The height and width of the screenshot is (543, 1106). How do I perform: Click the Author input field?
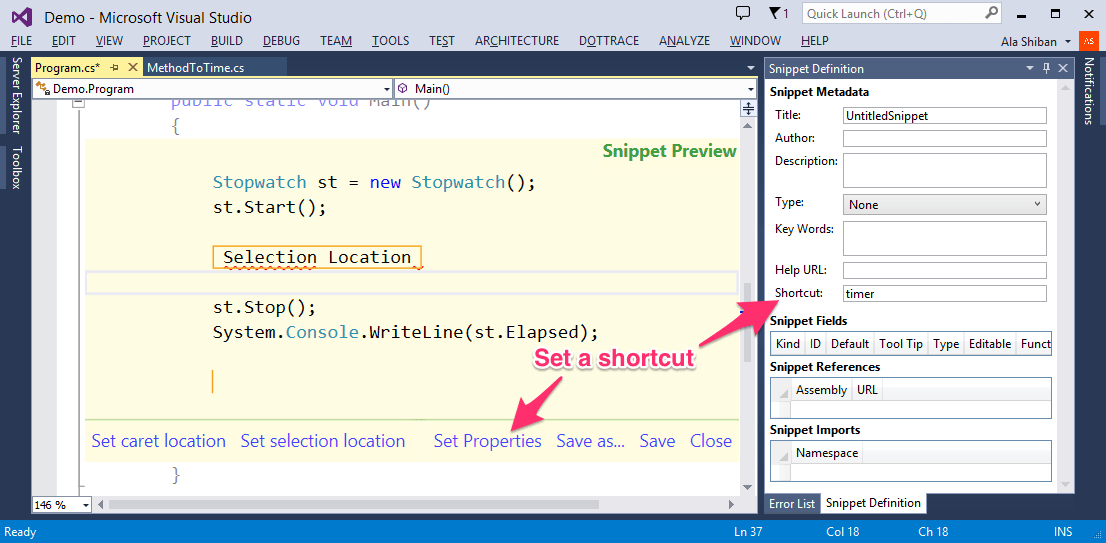pyautogui.click(x=944, y=138)
